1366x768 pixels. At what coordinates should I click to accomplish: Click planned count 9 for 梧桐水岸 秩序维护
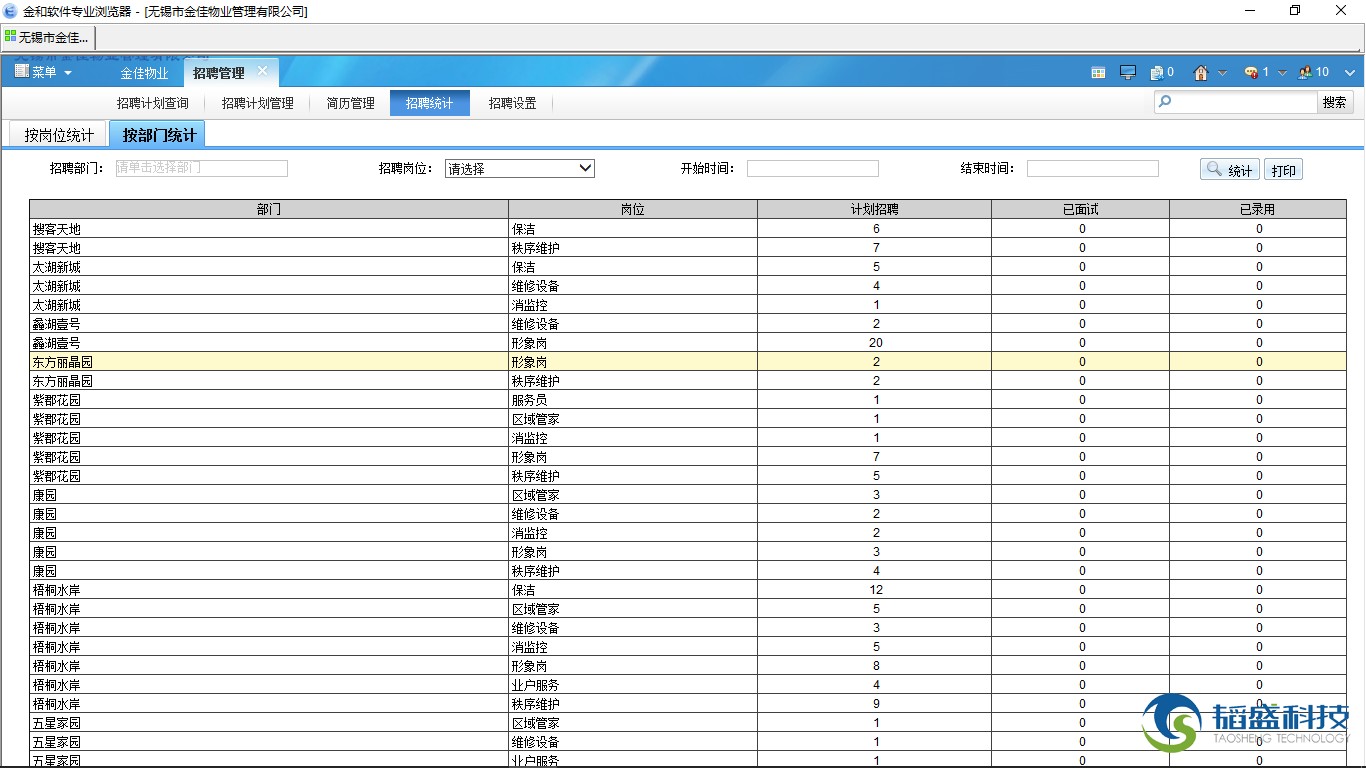point(875,704)
